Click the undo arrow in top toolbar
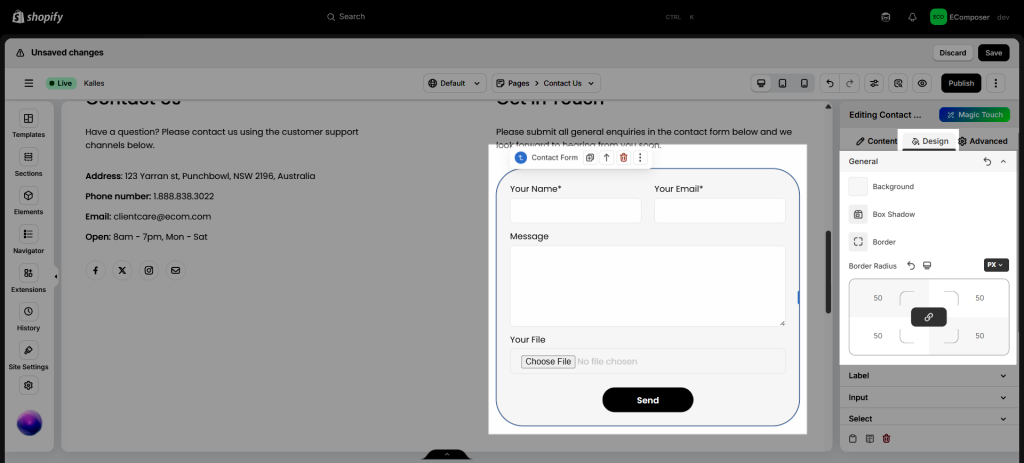This screenshot has height=463, width=1024. (829, 83)
